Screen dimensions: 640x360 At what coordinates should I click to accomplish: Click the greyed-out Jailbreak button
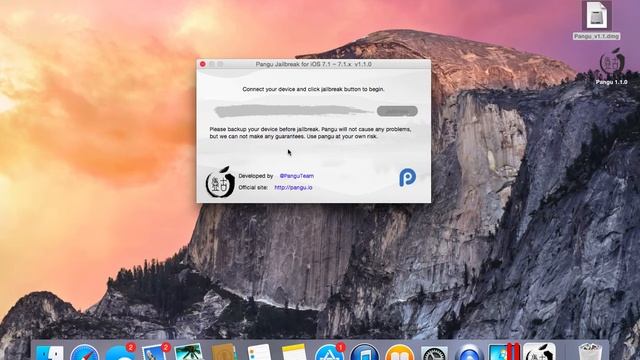pyautogui.click(x=397, y=111)
